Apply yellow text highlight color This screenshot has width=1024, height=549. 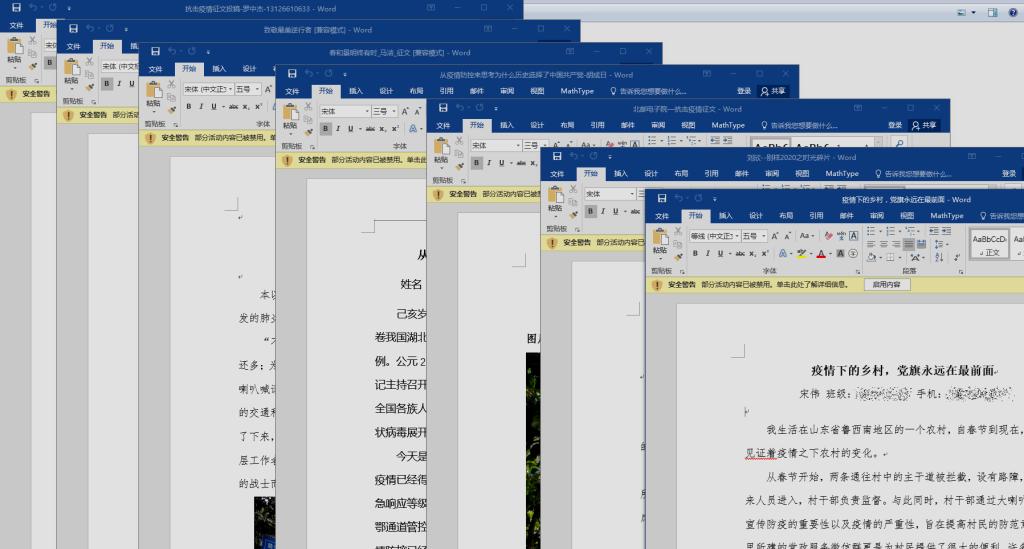tap(802, 253)
